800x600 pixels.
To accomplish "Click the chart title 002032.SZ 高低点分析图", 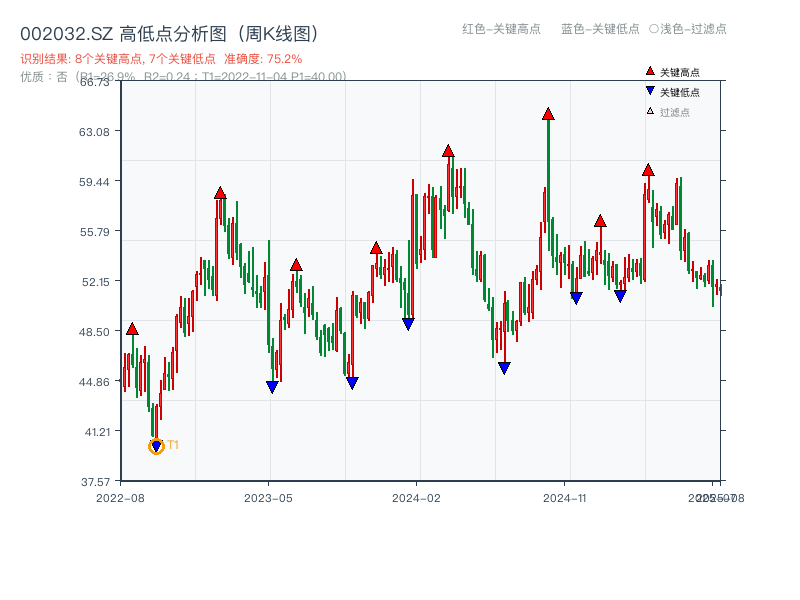I will [170, 31].
